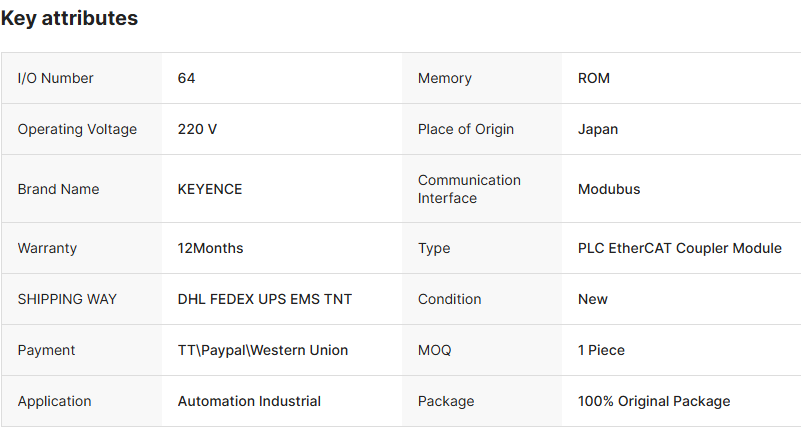
Task: Click the Modbus interface value
Action: pyautogui.click(x=609, y=189)
